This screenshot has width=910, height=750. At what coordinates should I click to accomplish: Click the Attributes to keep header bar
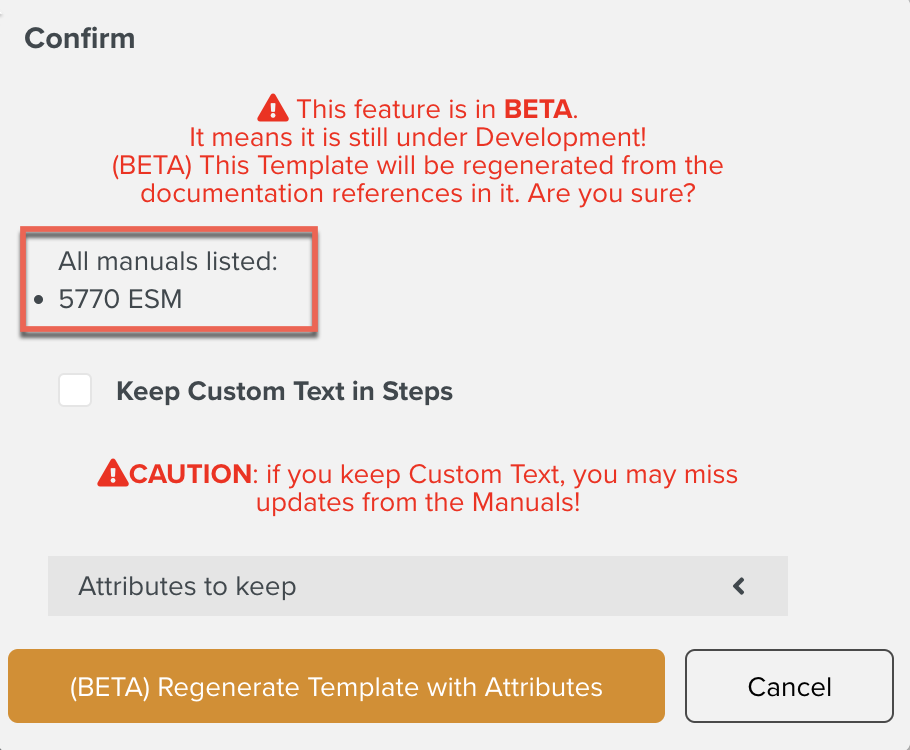(417, 586)
